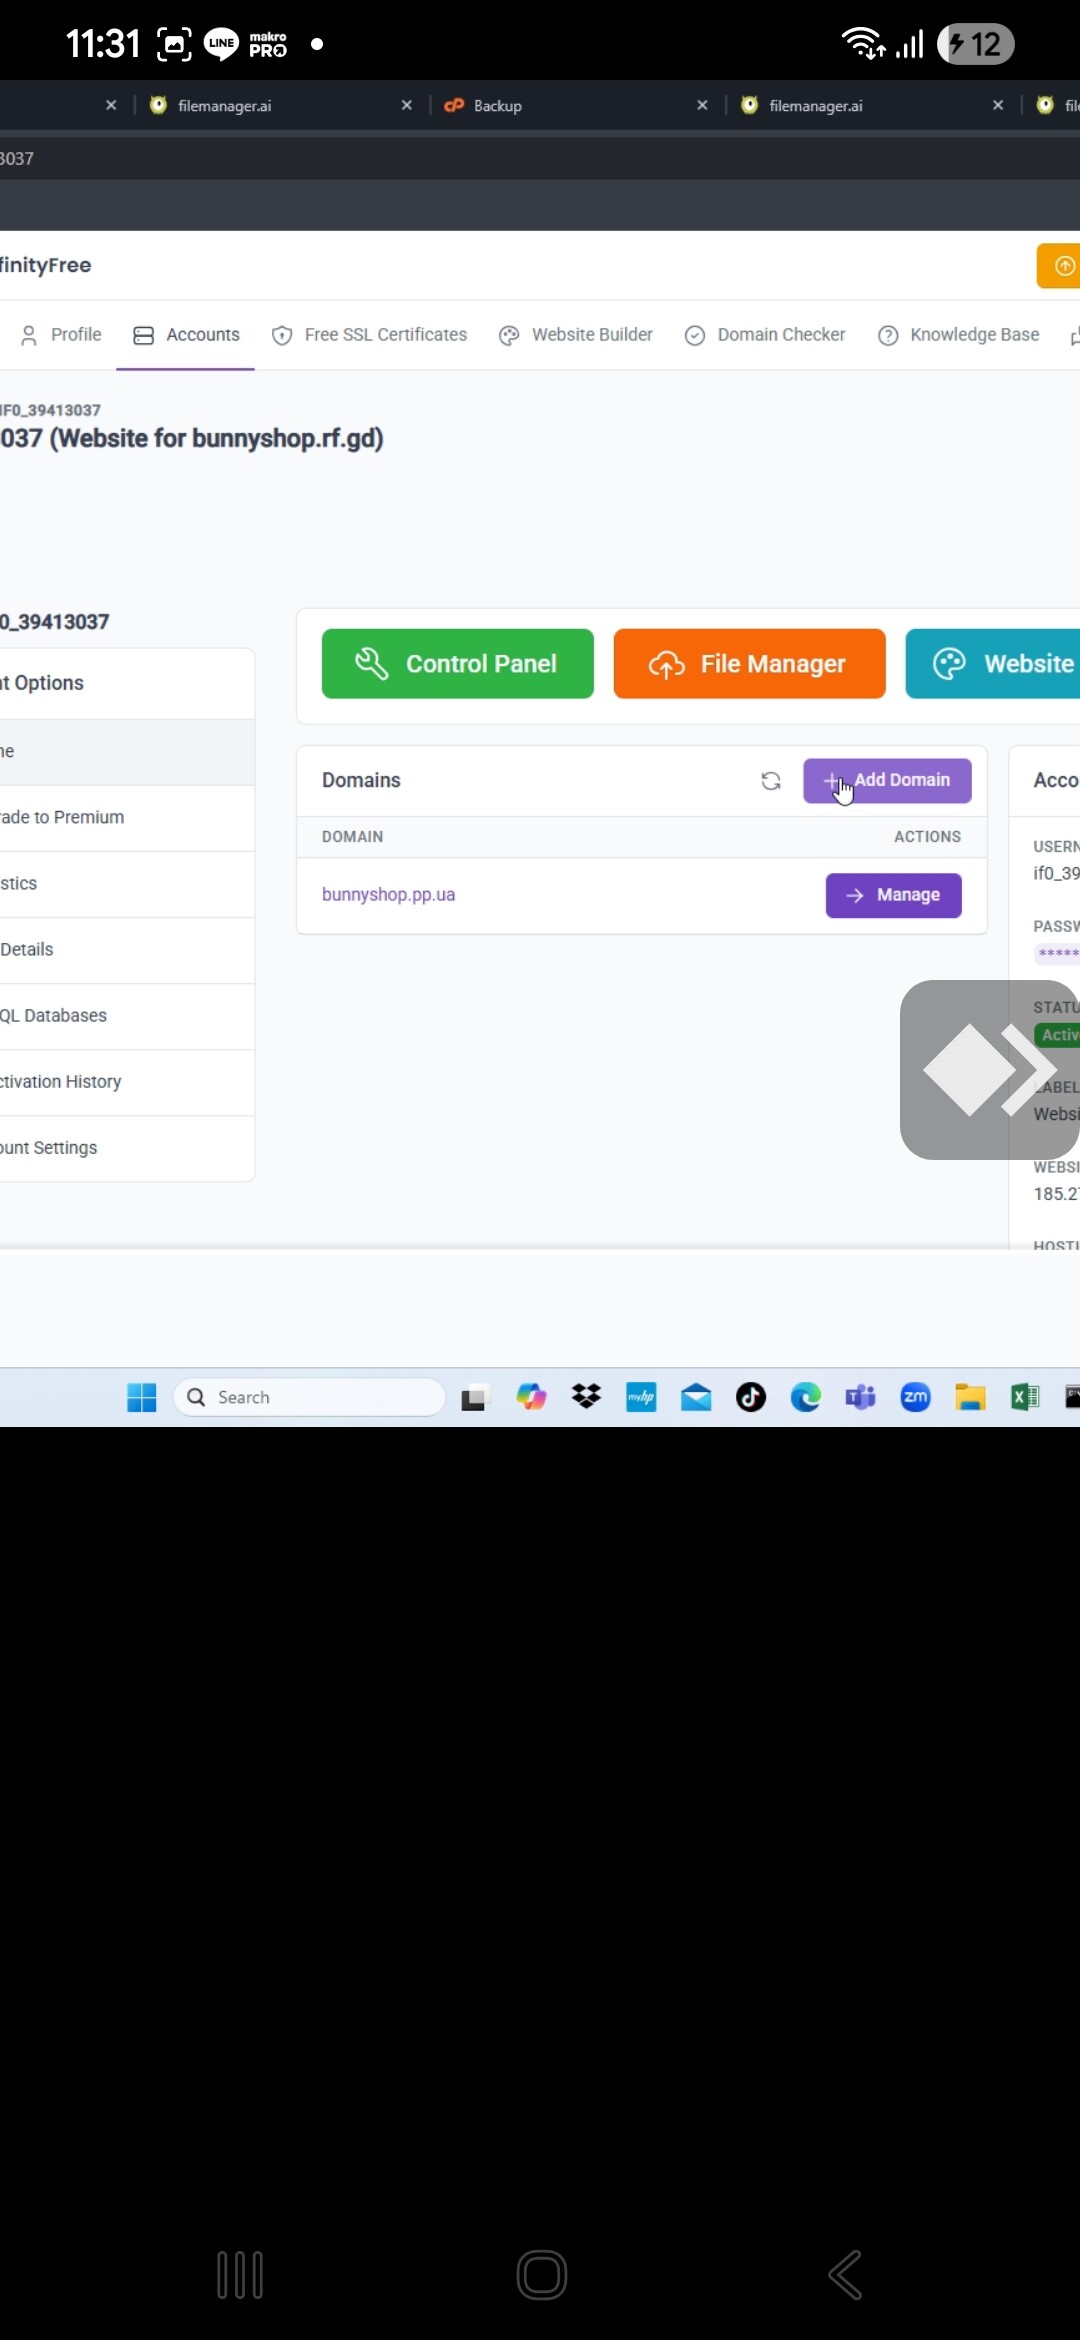The width and height of the screenshot is (1080, 2340).
Task: Visit the Knowledge Base section
Action: coord(958,335)
